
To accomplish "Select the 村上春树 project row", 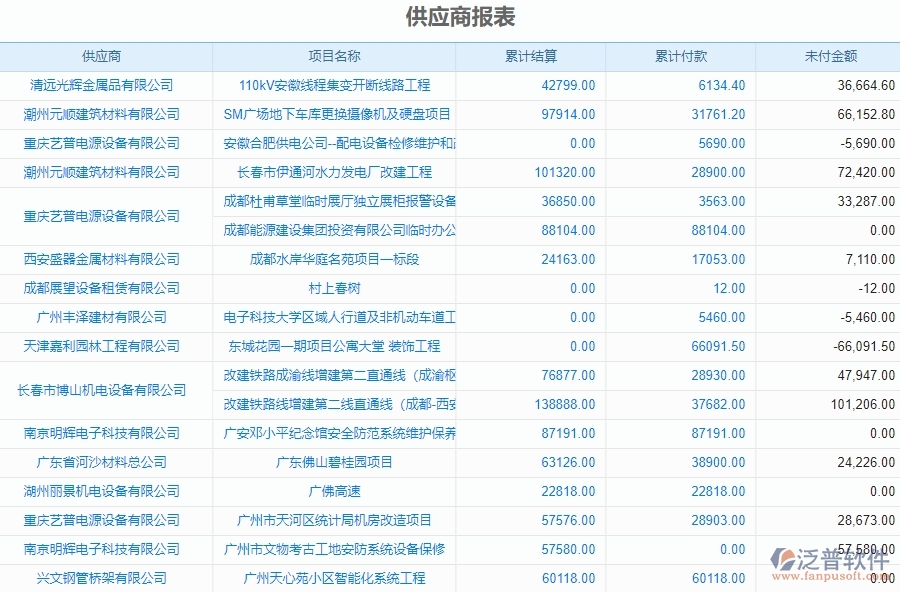I will point(335,288).
